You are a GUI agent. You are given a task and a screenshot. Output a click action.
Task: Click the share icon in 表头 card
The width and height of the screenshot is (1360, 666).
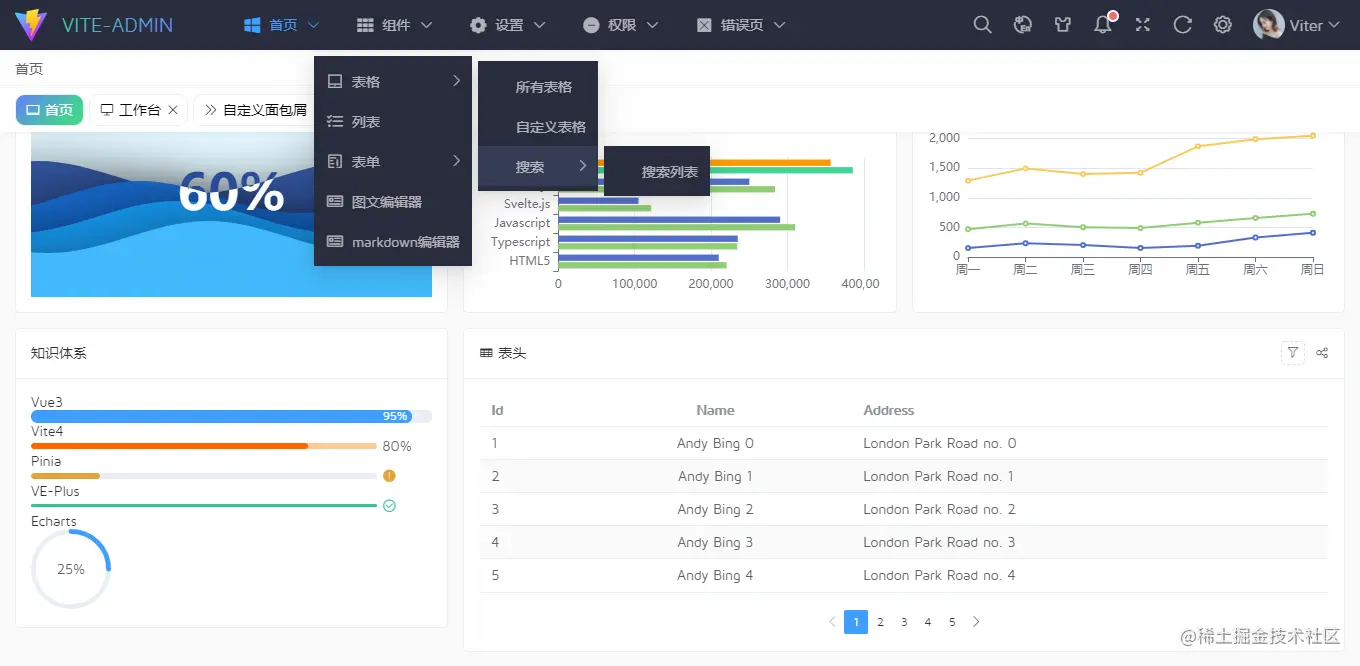point(1323,352)
